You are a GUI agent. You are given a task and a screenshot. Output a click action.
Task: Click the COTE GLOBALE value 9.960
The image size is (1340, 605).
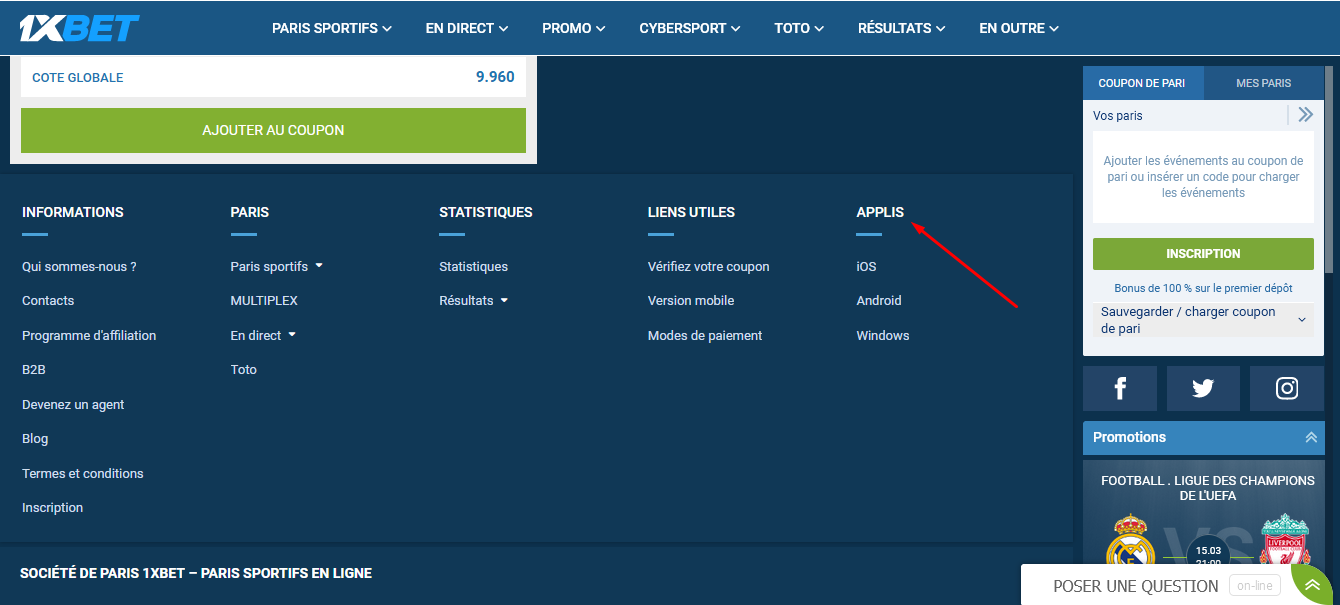click(x=495, y=76)
